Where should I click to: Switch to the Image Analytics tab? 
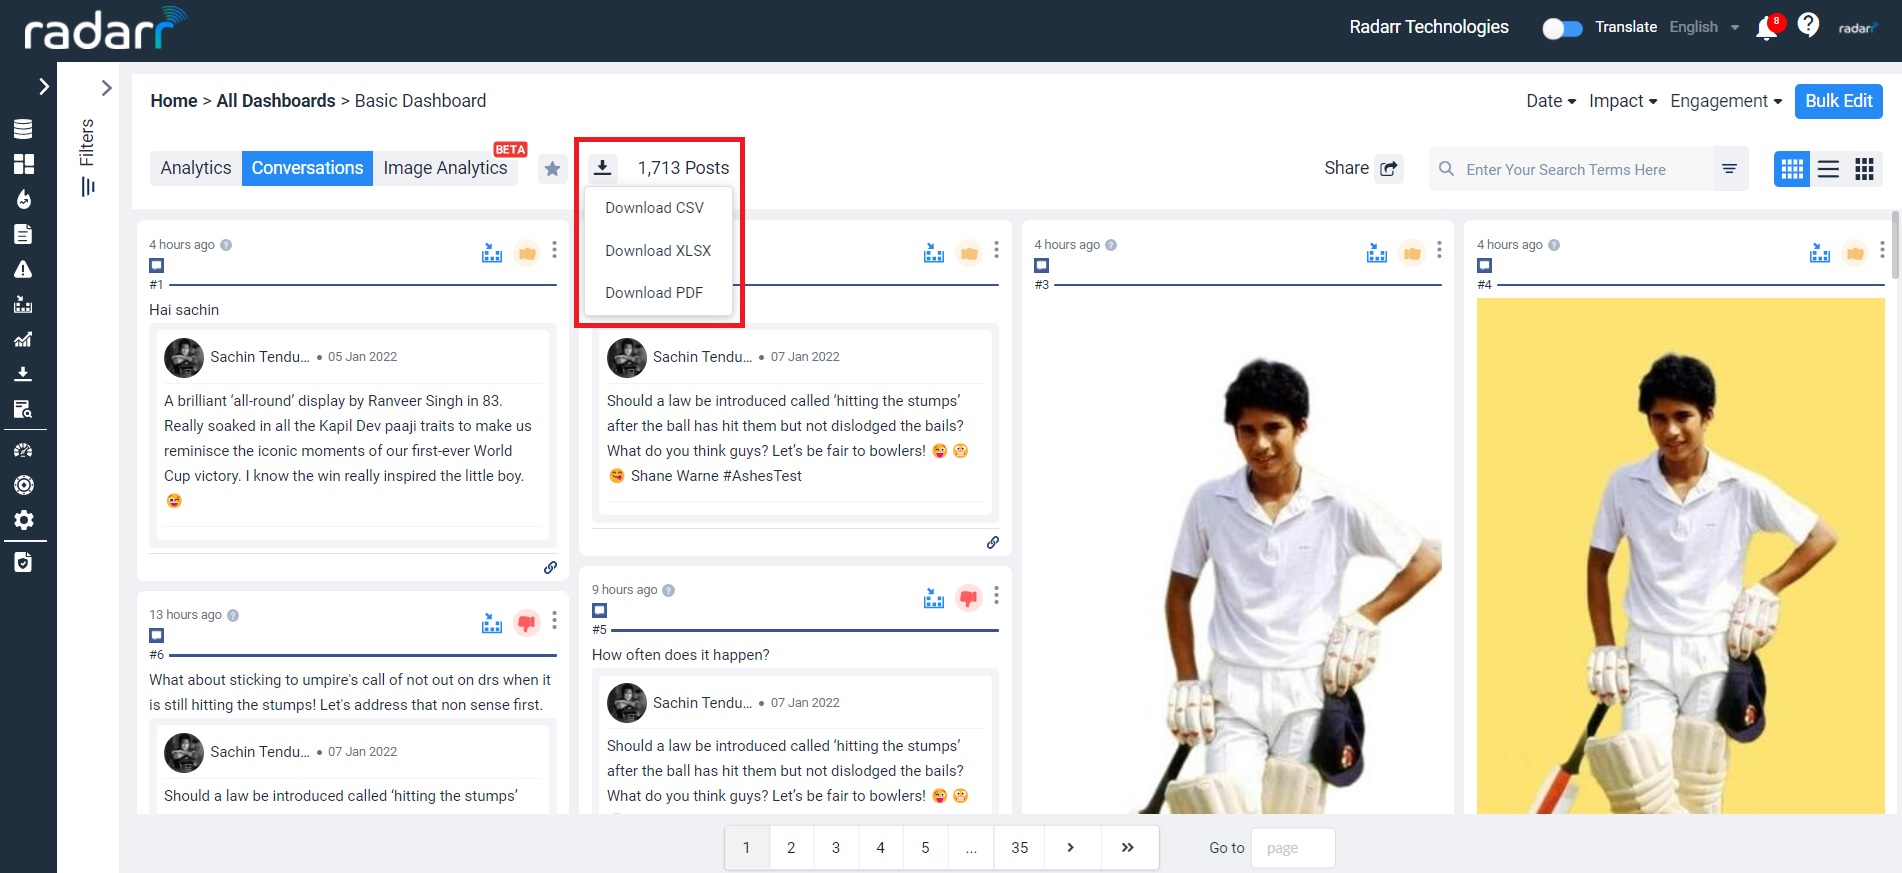point(446,168)
